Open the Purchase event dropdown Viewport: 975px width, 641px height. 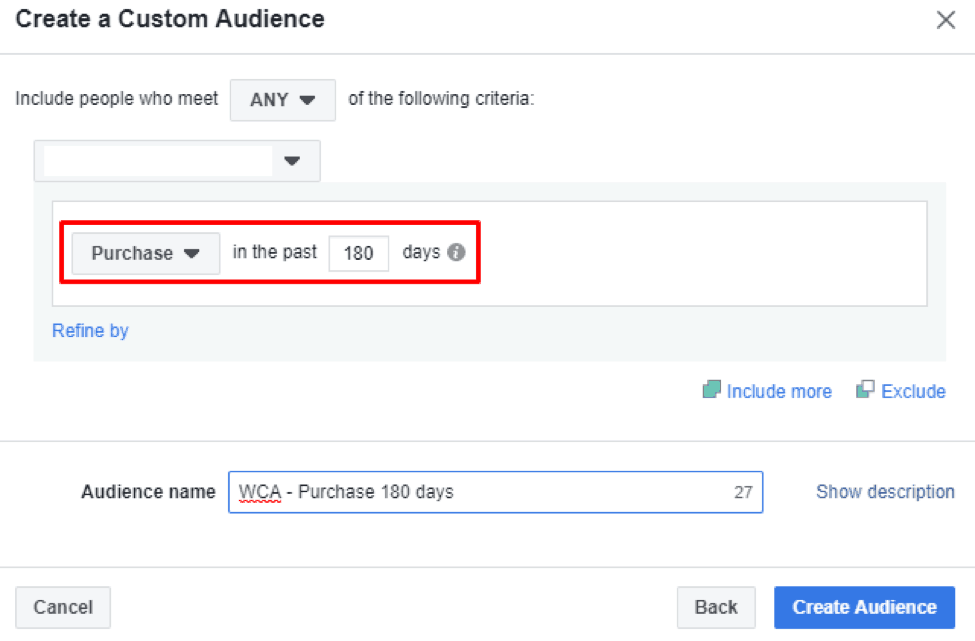(145, 254)
